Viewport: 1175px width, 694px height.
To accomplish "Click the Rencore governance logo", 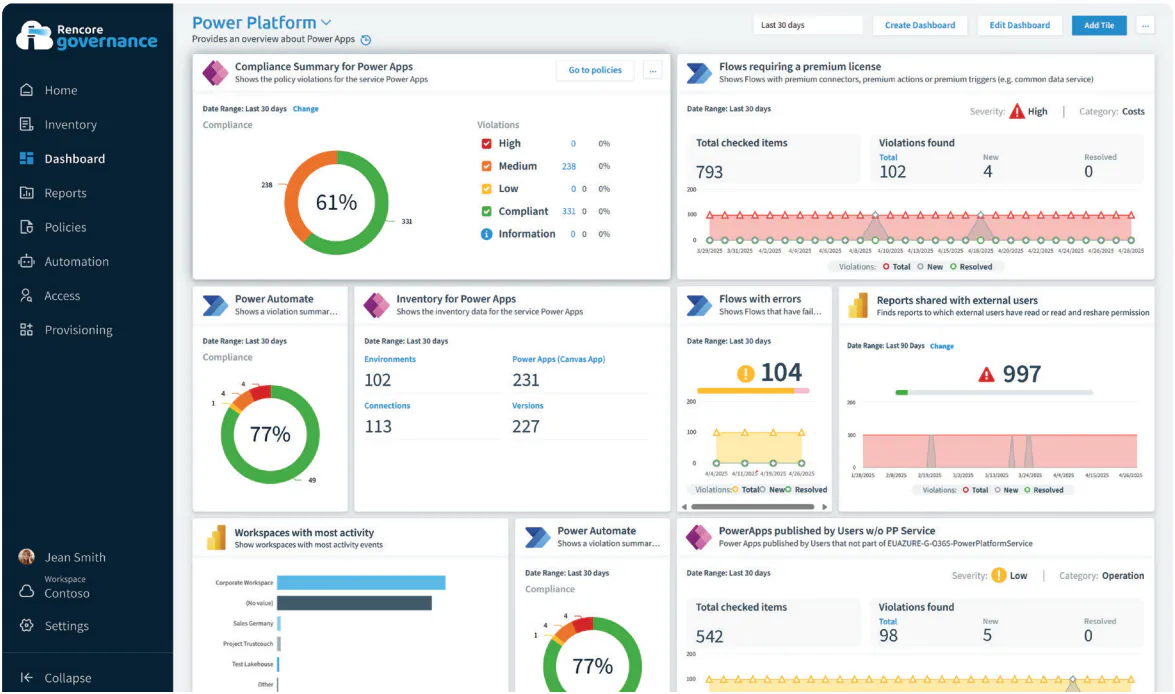I will 87,35.
